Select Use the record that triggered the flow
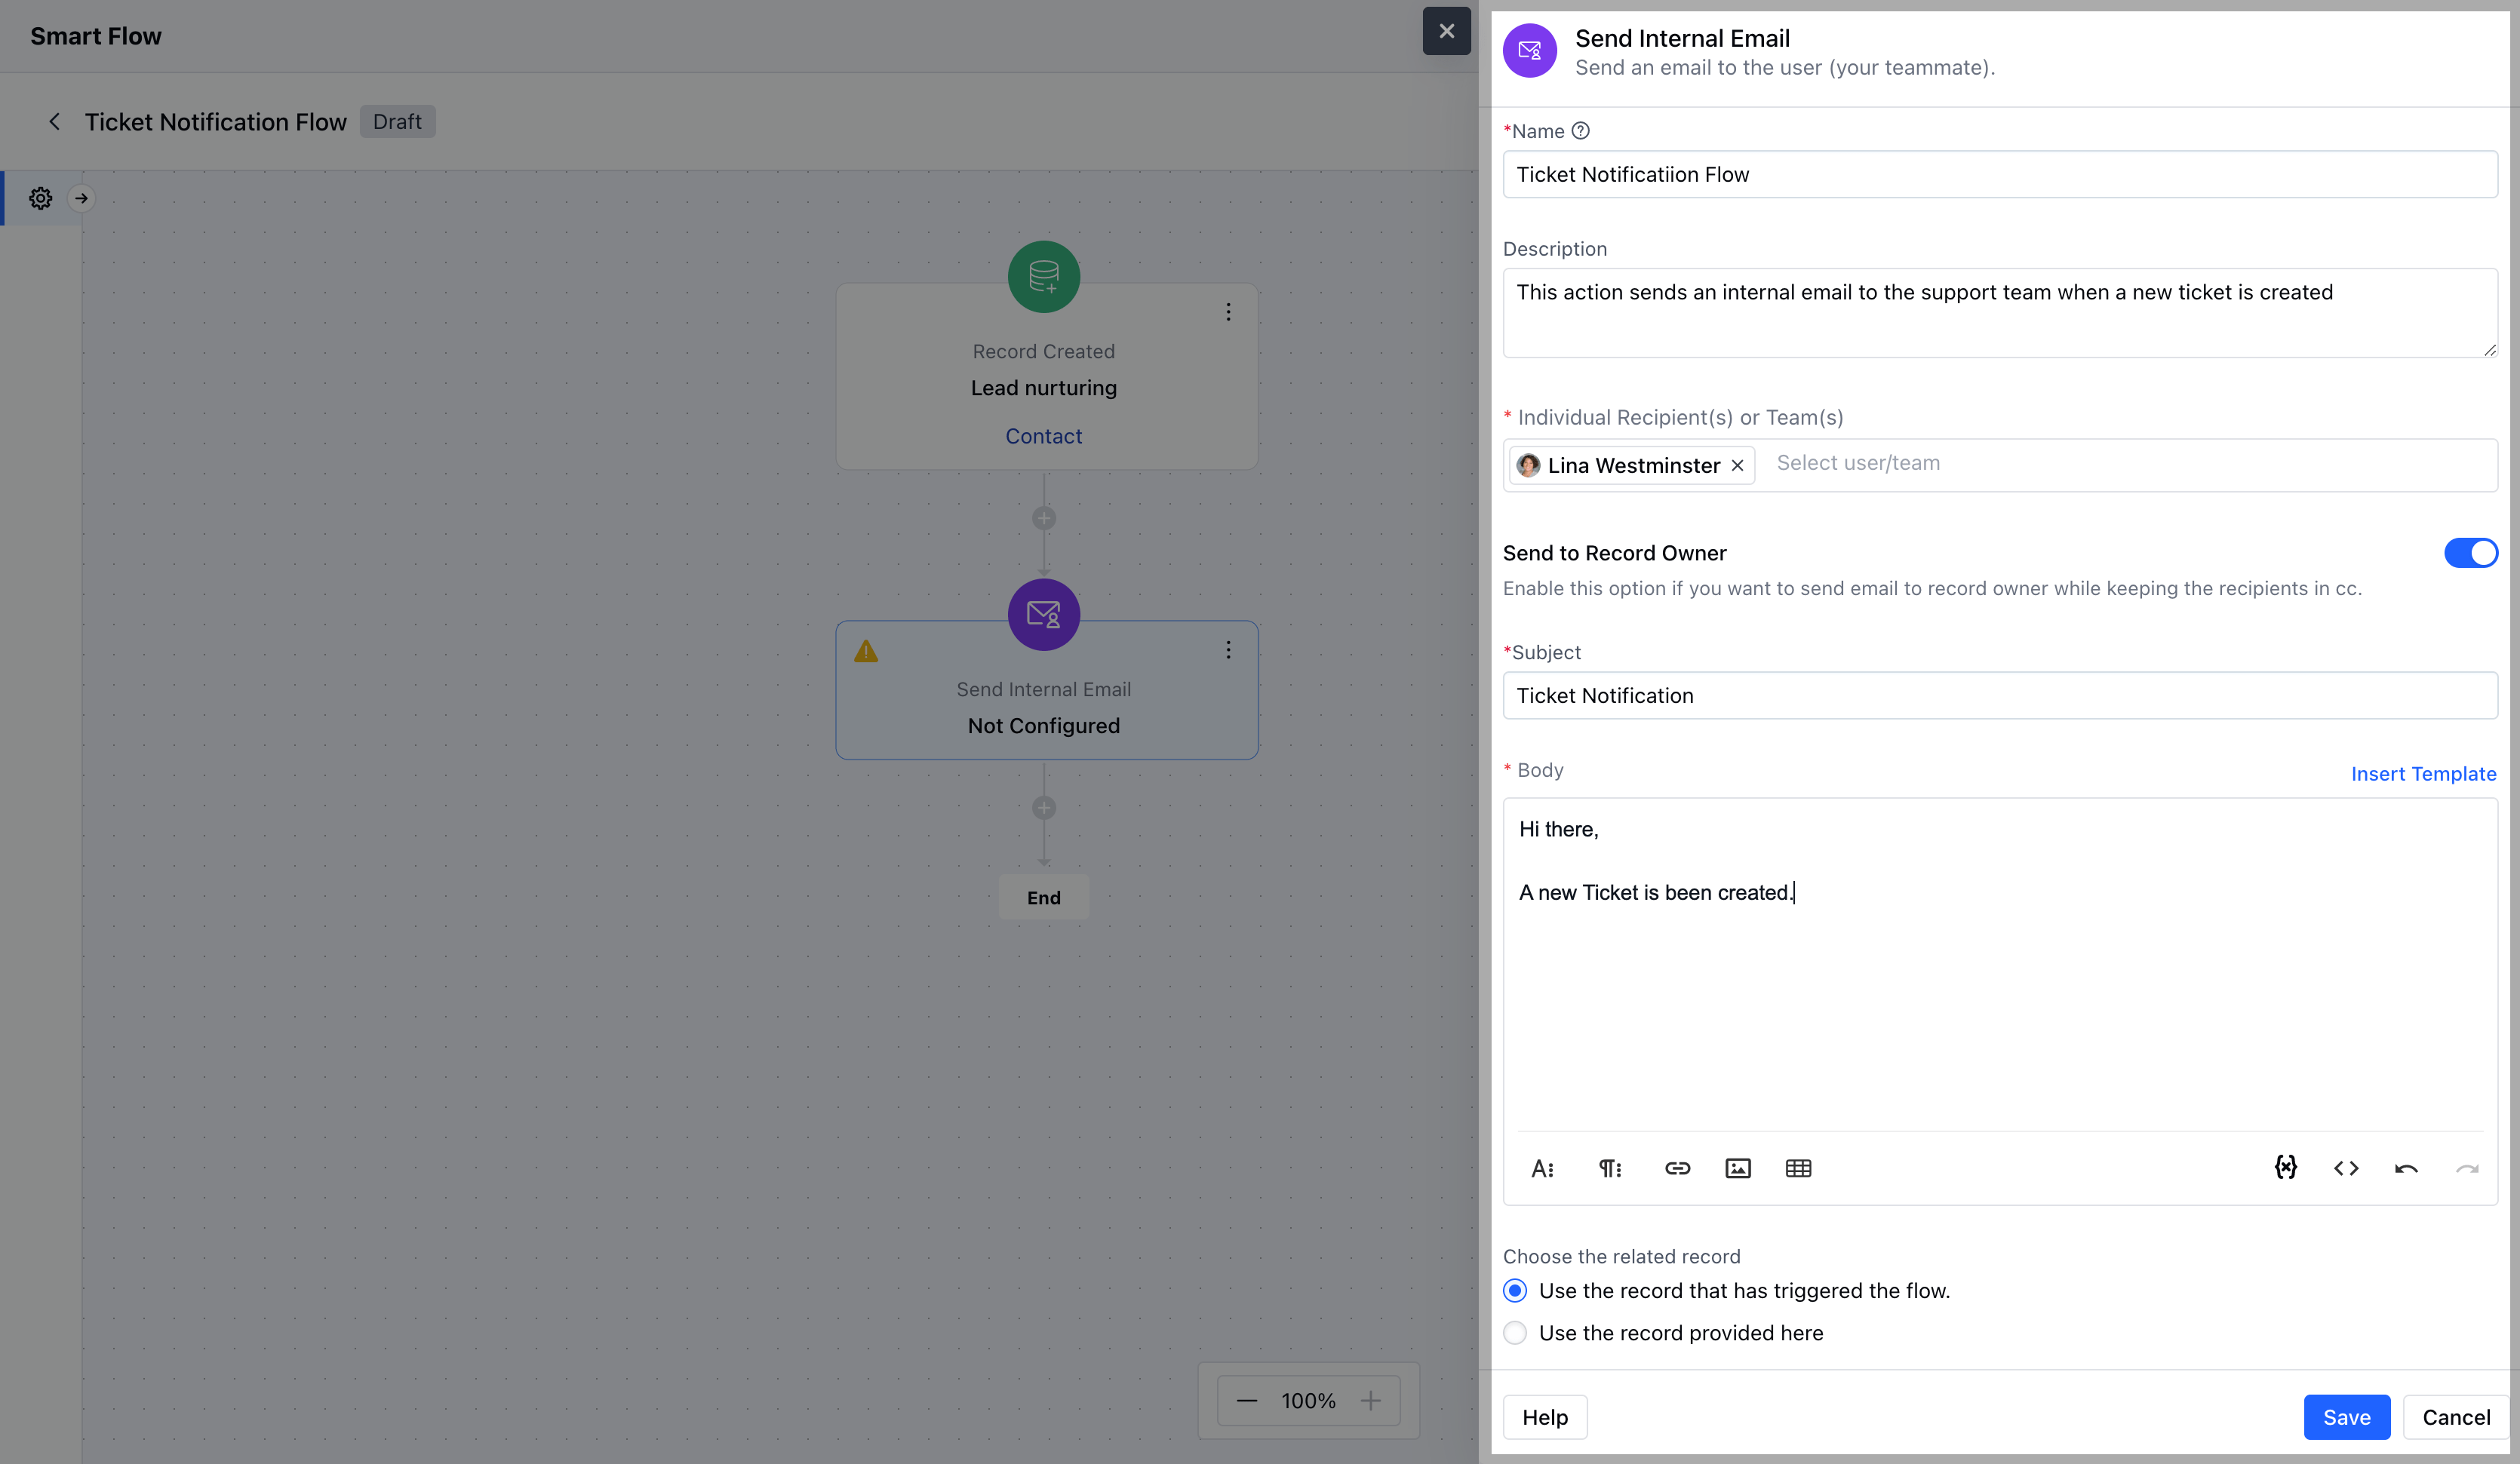Image resolution: width=2520 pixels, height=1464 pixels. pyautogui.click(x=1515, y=1291)
